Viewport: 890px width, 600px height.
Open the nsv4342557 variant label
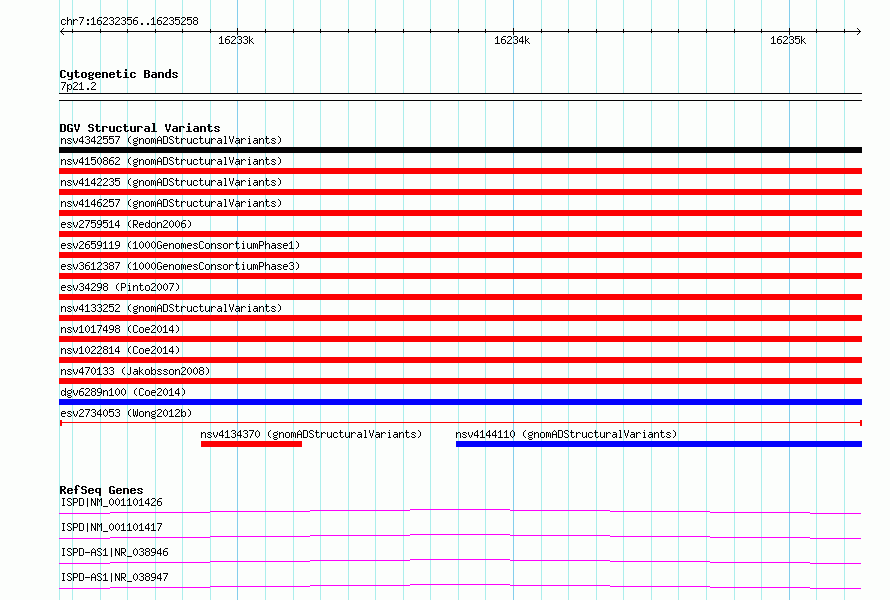(x=171, y=140)
